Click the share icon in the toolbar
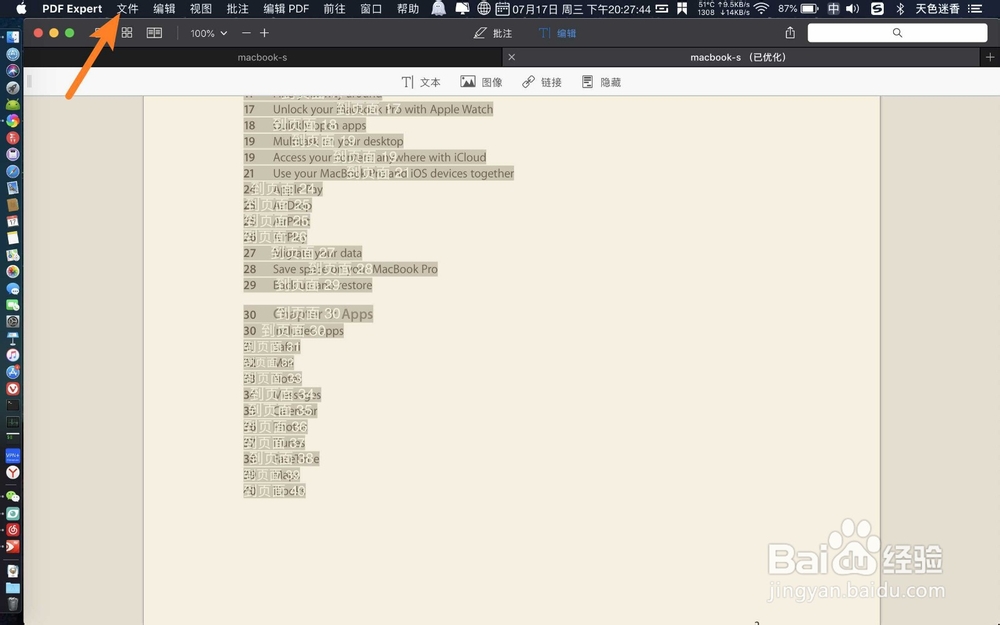This screenshot has height=625, width=1000. coord(790,33)
